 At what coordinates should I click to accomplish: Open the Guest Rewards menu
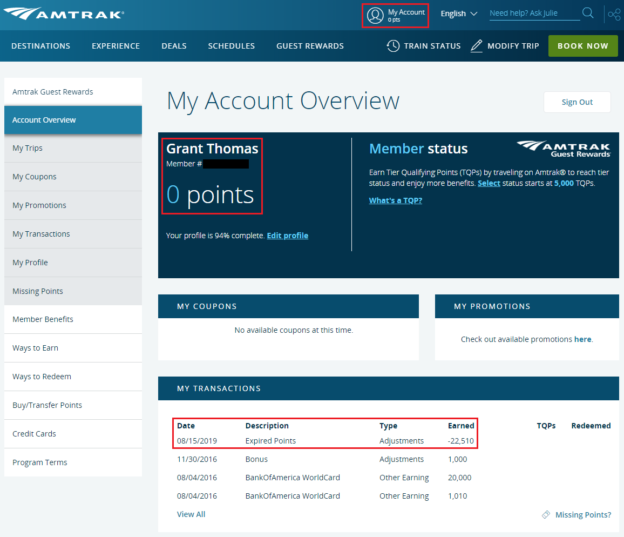[x=310, y=46]
